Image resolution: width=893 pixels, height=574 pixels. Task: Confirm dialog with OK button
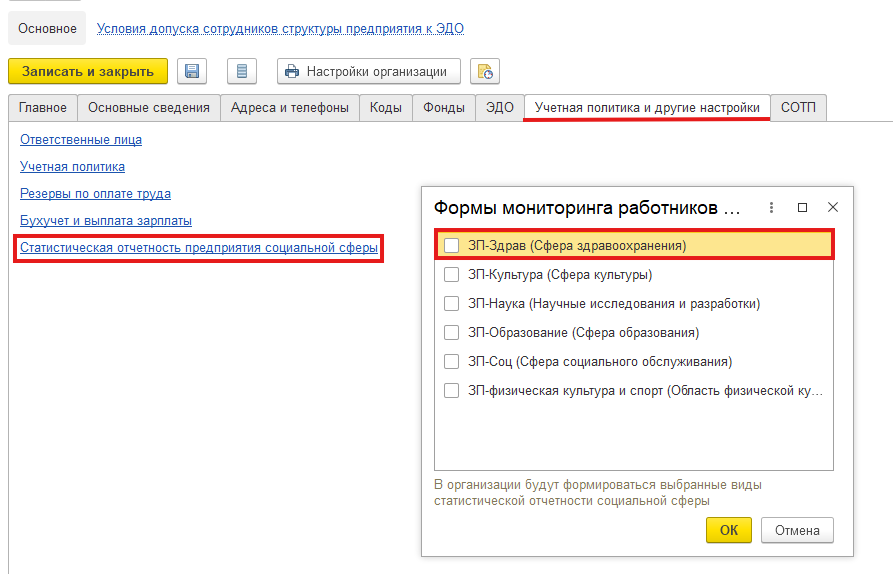tap(728, 530)
